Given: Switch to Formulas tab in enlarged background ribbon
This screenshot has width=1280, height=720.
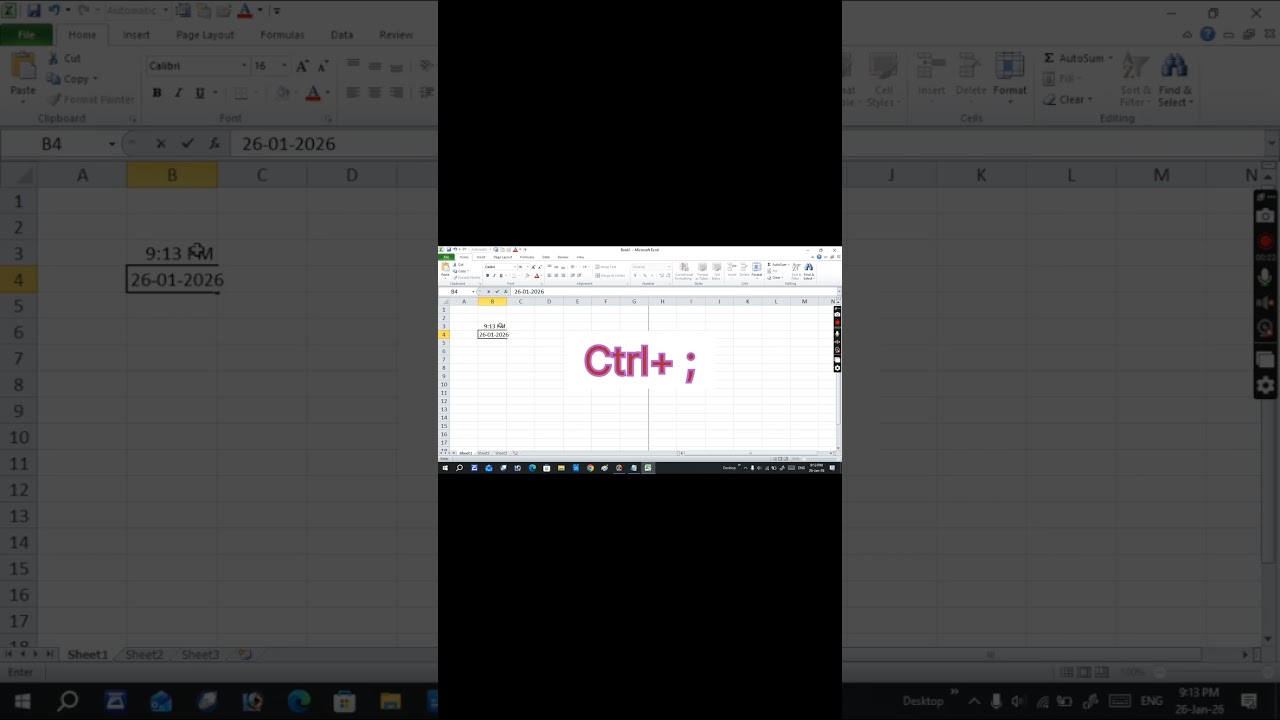Looking at the screenshot, I should click(x=282, y=34).
